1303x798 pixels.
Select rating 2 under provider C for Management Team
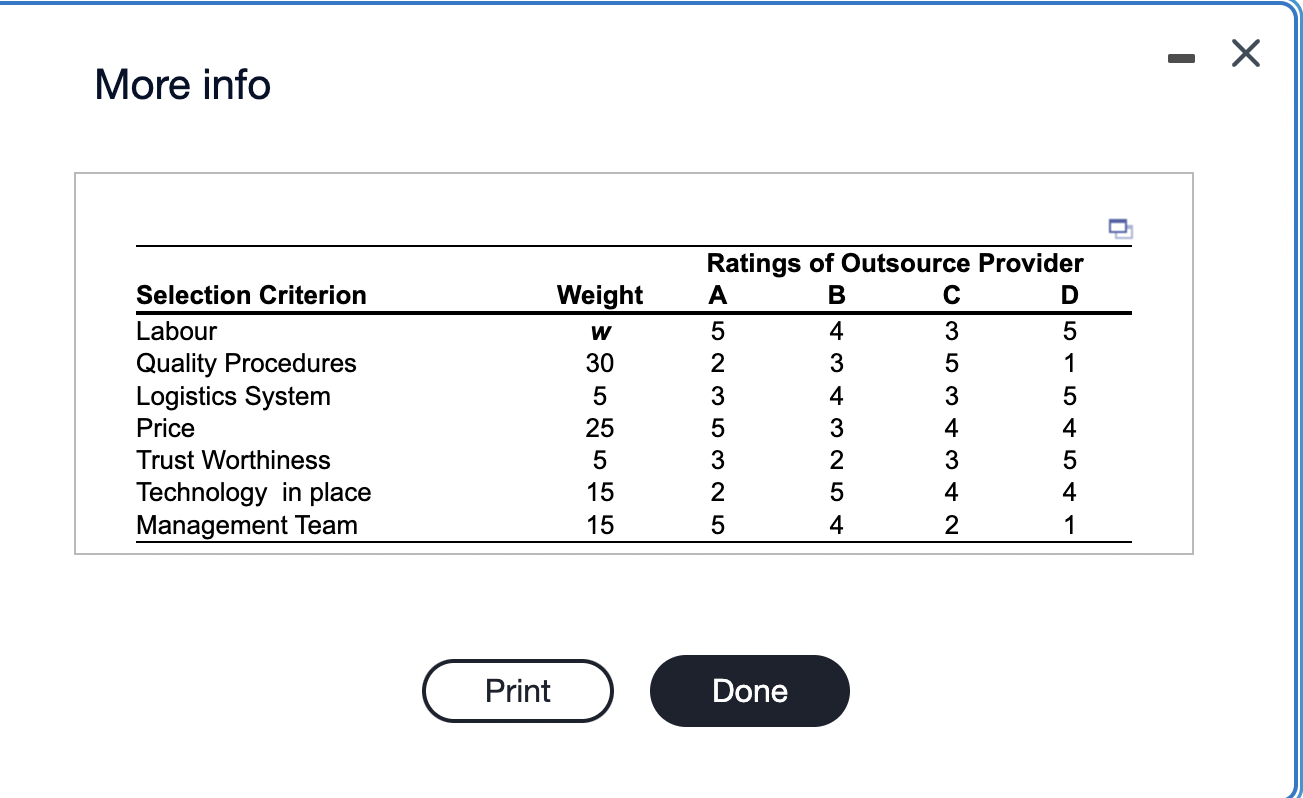pyautogui.click(x=951, y=524)
